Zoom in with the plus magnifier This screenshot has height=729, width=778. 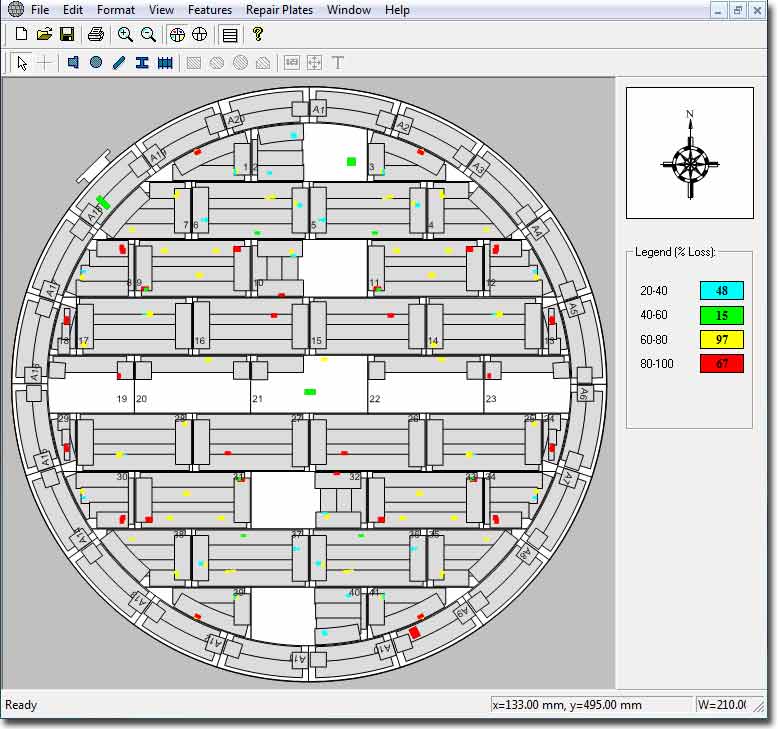[125, 34]
